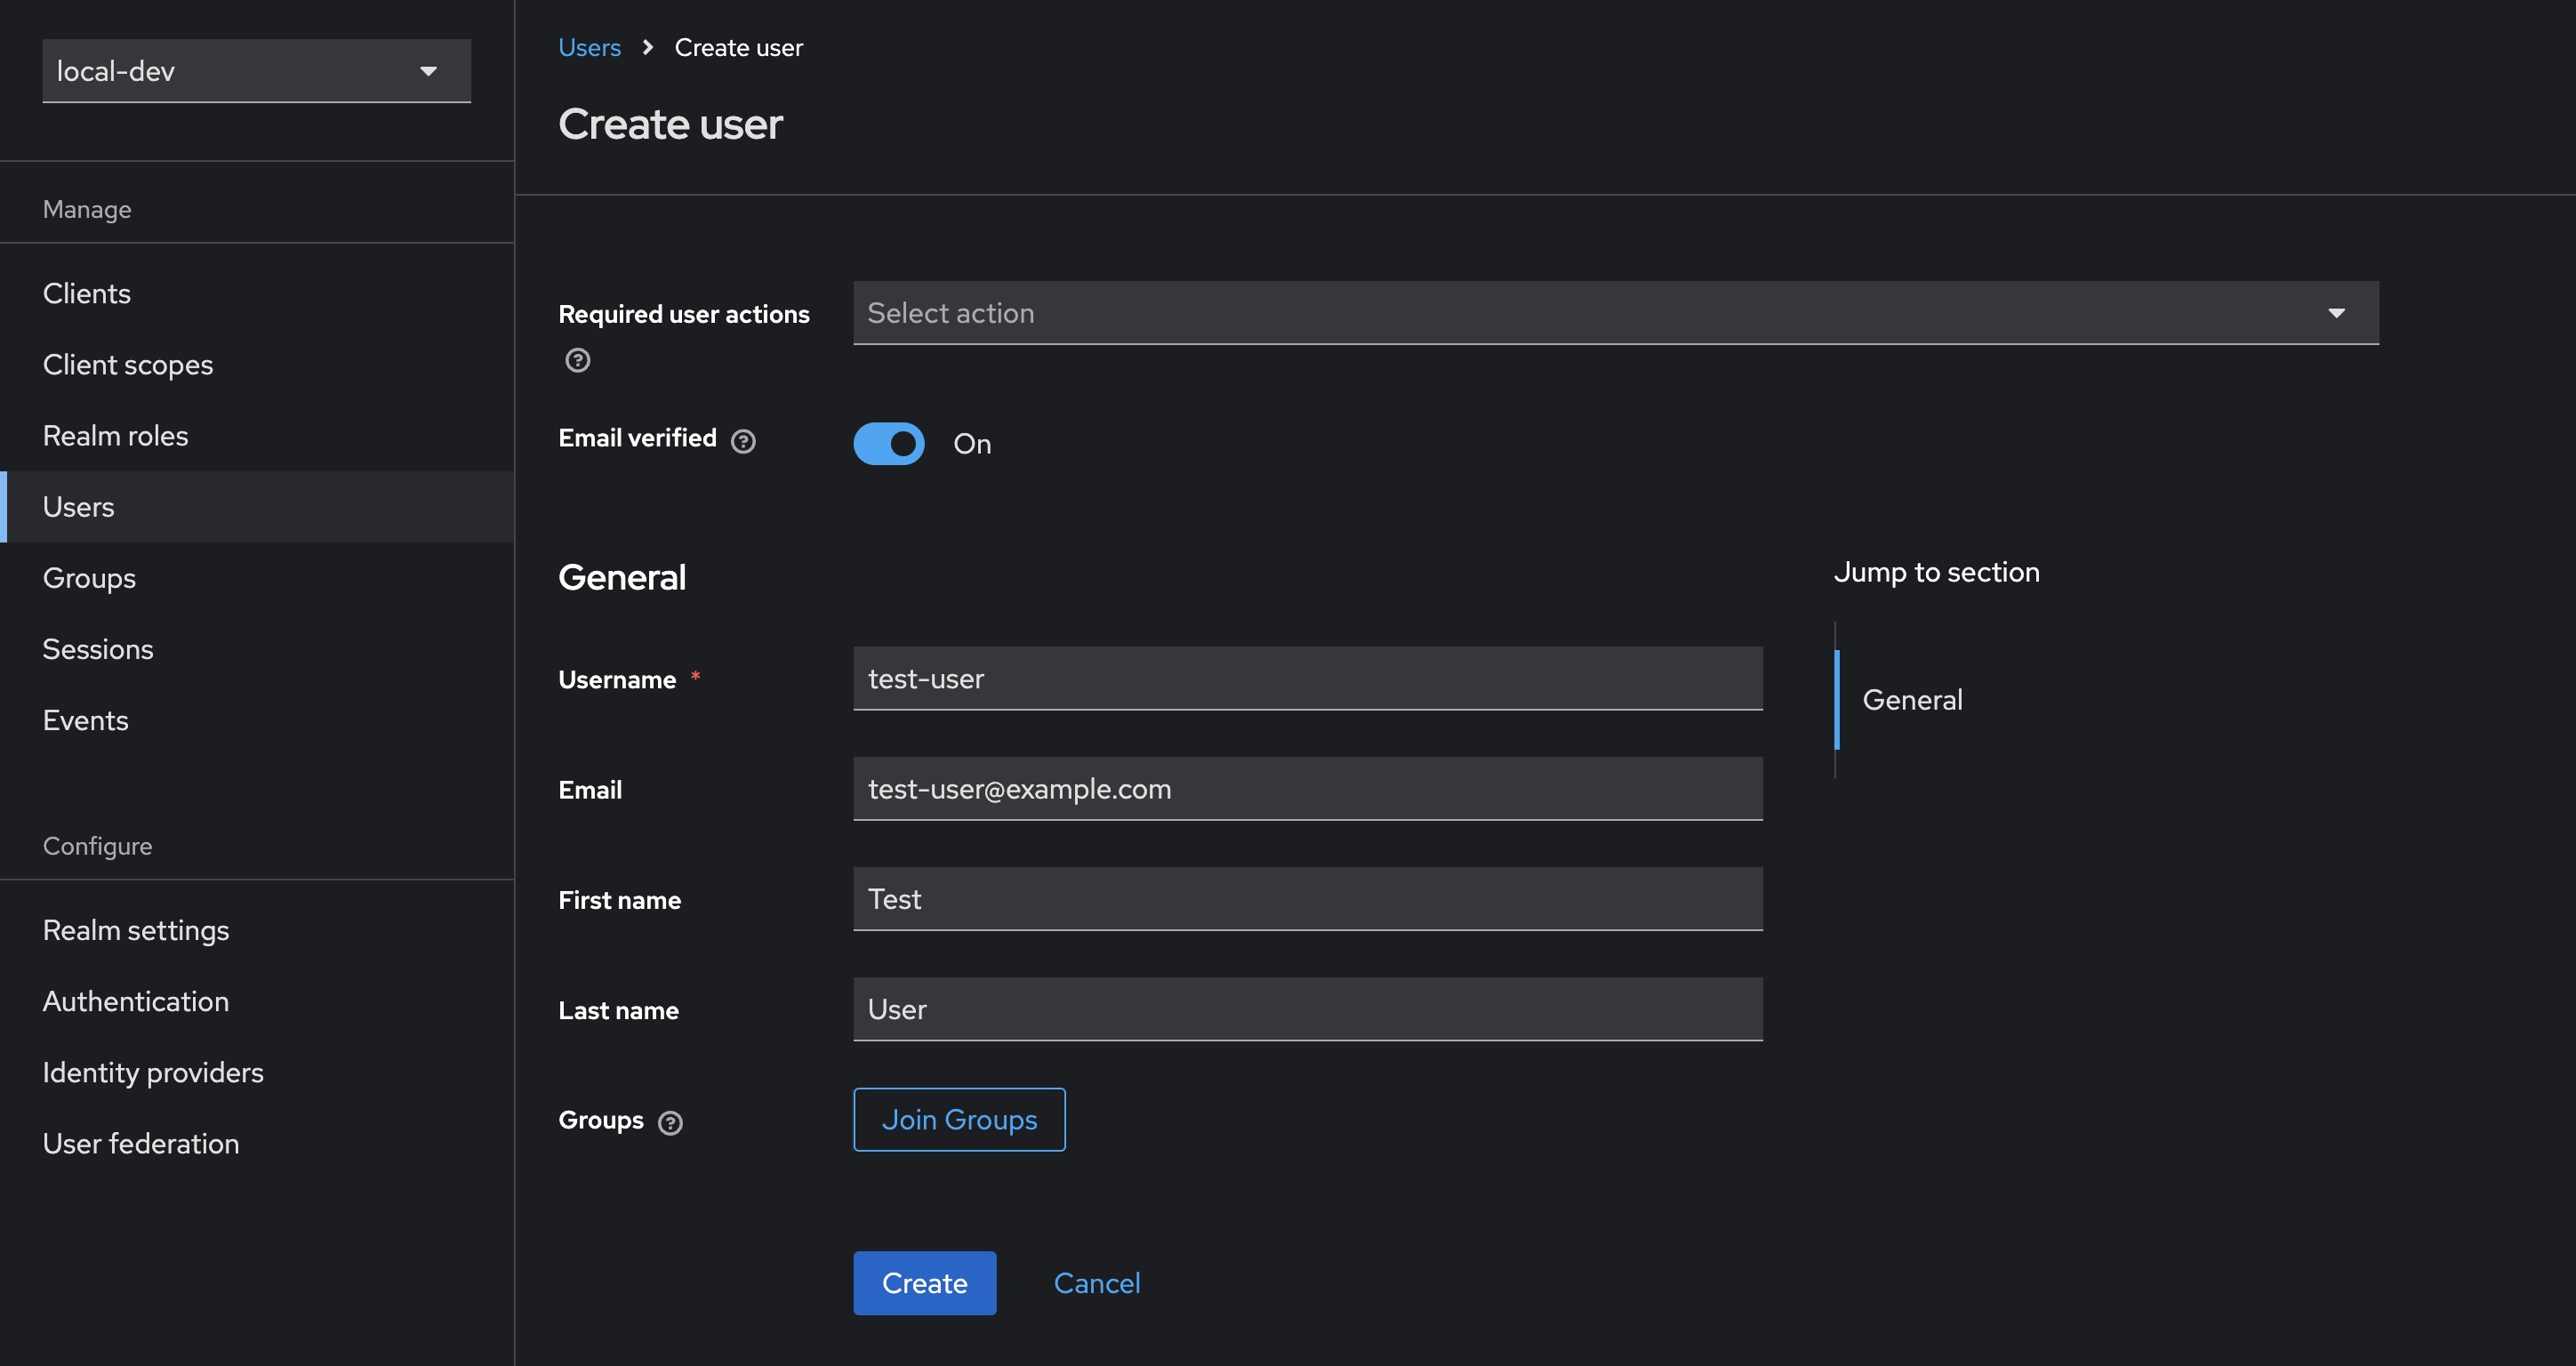The height and width of the screenshot is (1366, 2576).
Task: Select Sessions in the sidebar
Action: [98, 648]
